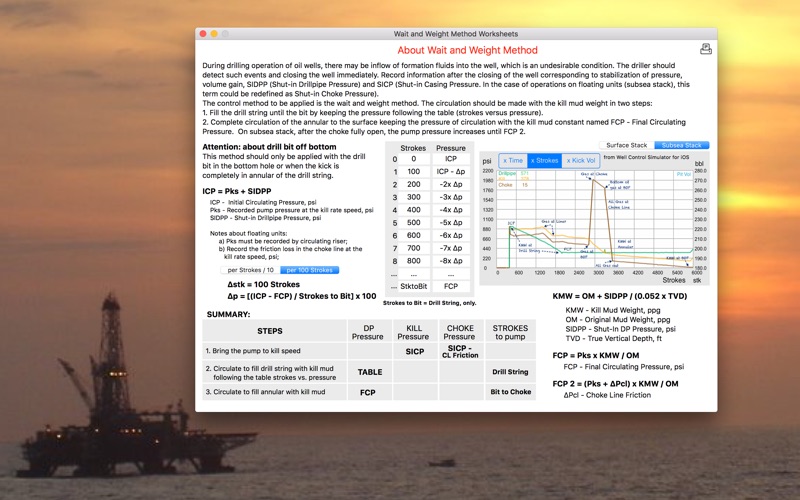This screenshot has width=800, height=500.
Task: Click the 'Drill String' summary cell
Action: click(510, 372)
